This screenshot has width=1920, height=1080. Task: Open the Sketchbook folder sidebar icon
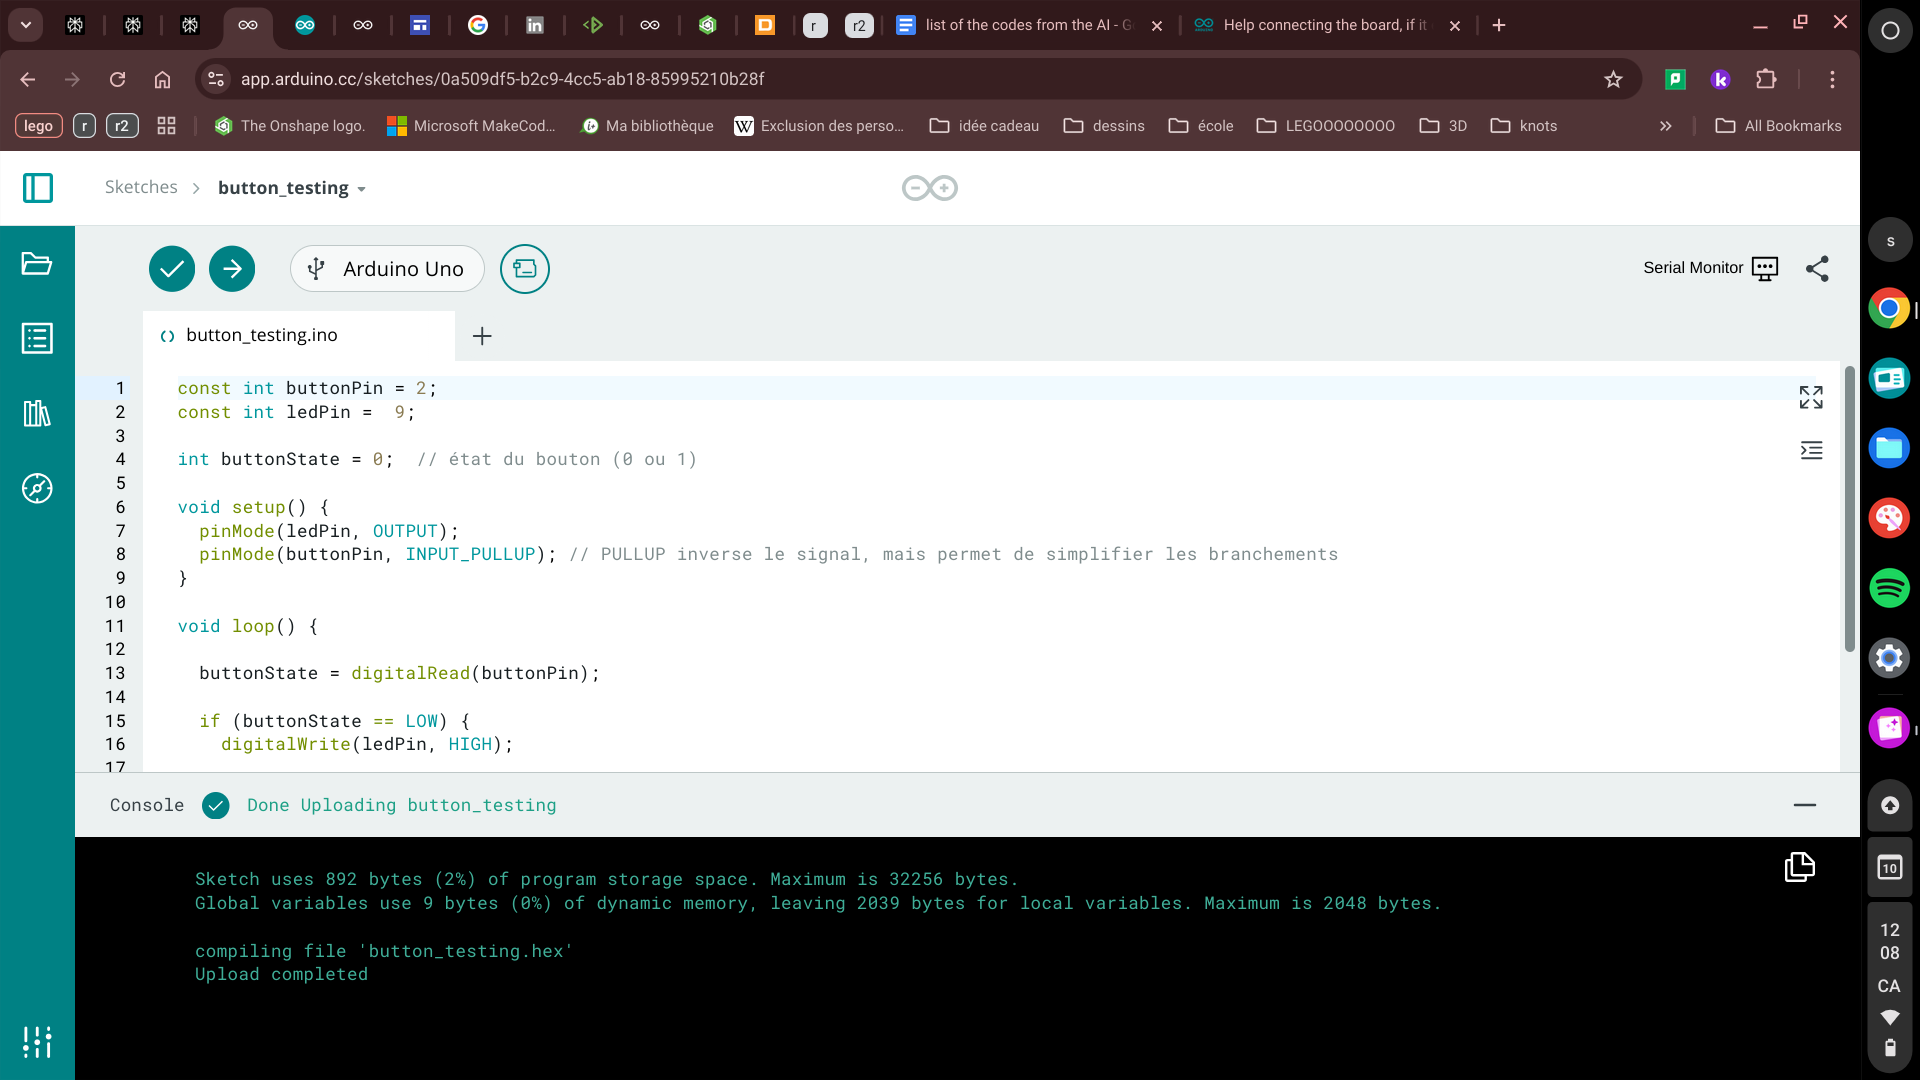pos(37,264)
